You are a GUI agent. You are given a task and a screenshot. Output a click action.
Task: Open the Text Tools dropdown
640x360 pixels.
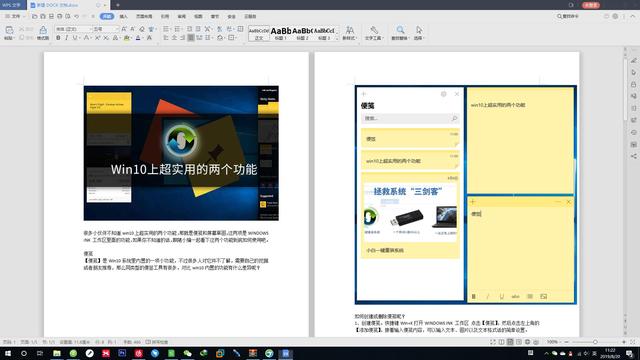[373, 33]
